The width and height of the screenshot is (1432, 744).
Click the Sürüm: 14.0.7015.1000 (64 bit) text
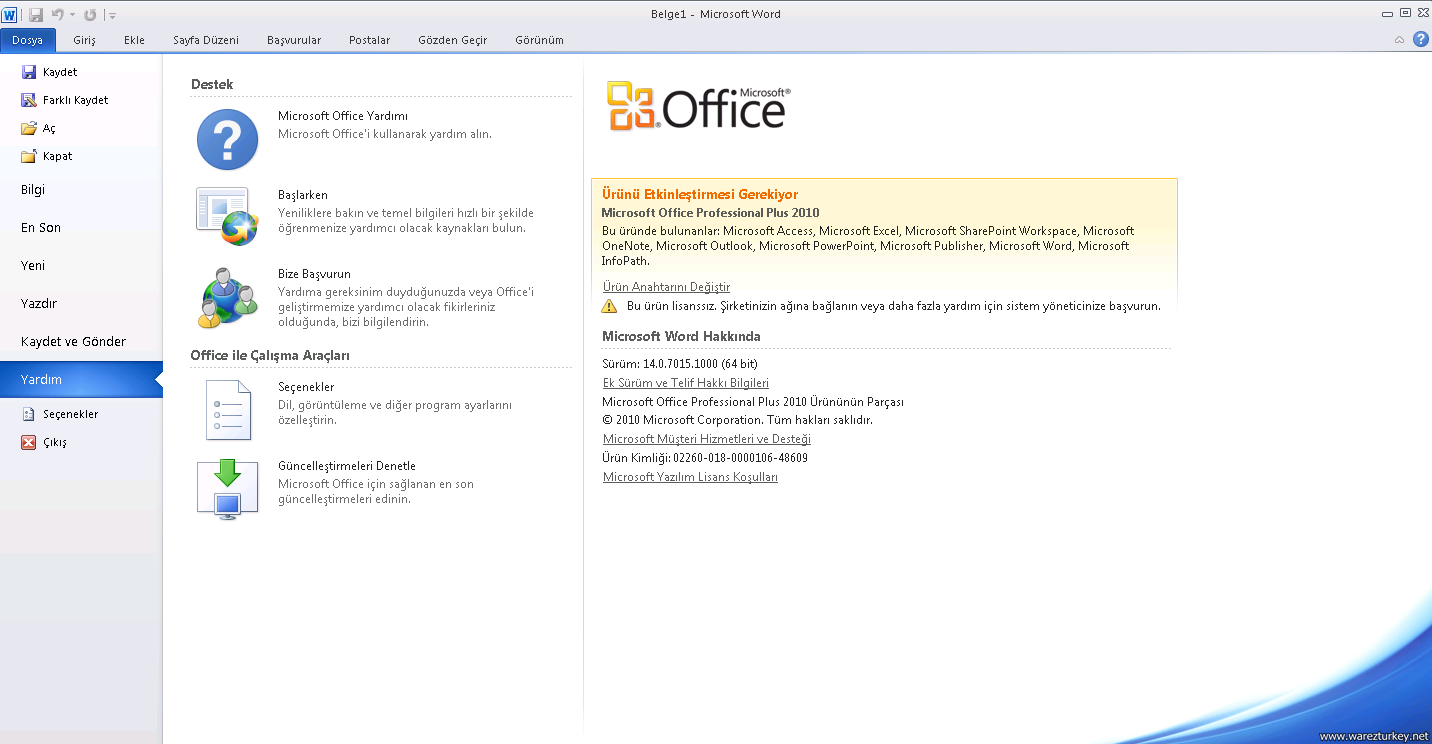tap(680, 364)
